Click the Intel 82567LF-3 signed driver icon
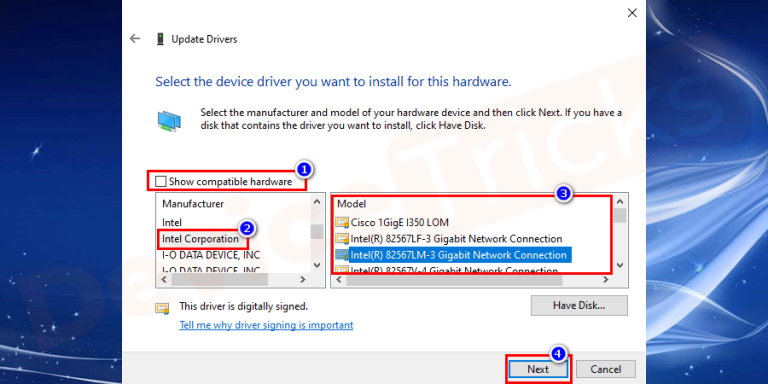Image resolution: width=768 pixels, height=384 pixels. (x=341, y=239)
